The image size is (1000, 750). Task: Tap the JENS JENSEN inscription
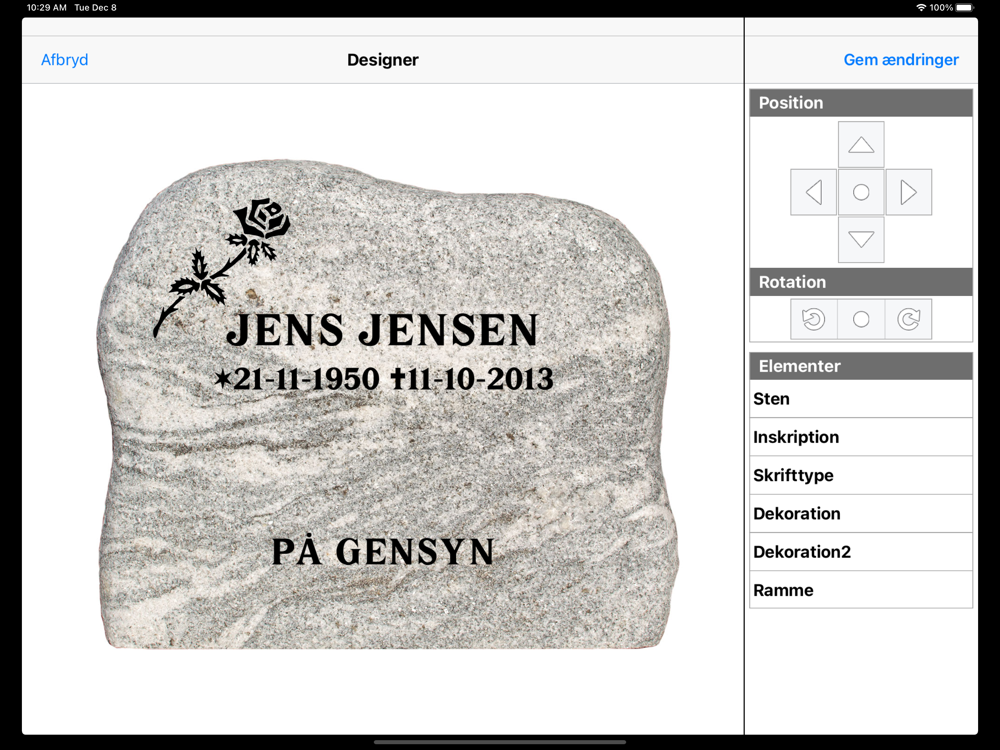click(383, 330)
